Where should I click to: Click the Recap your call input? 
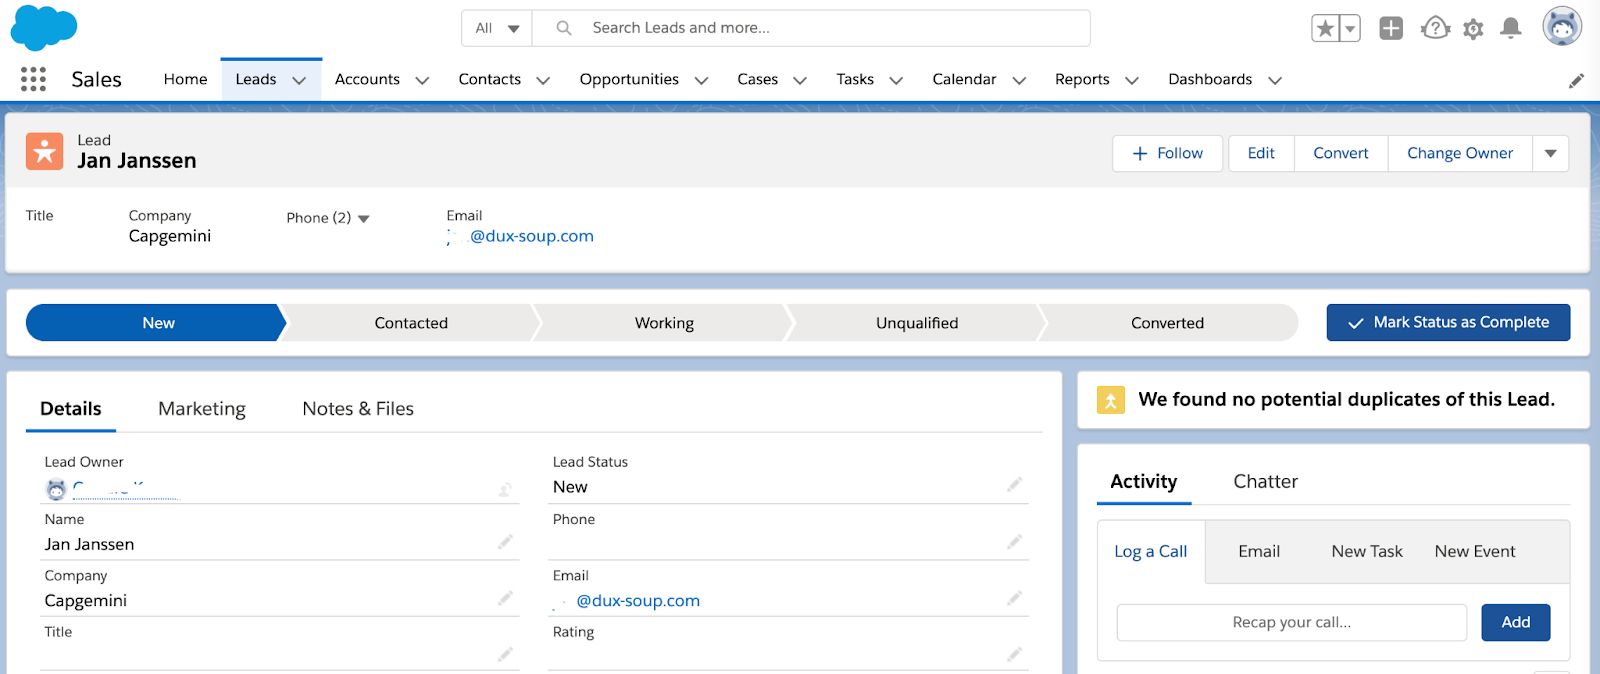[x=1291, y=622]
